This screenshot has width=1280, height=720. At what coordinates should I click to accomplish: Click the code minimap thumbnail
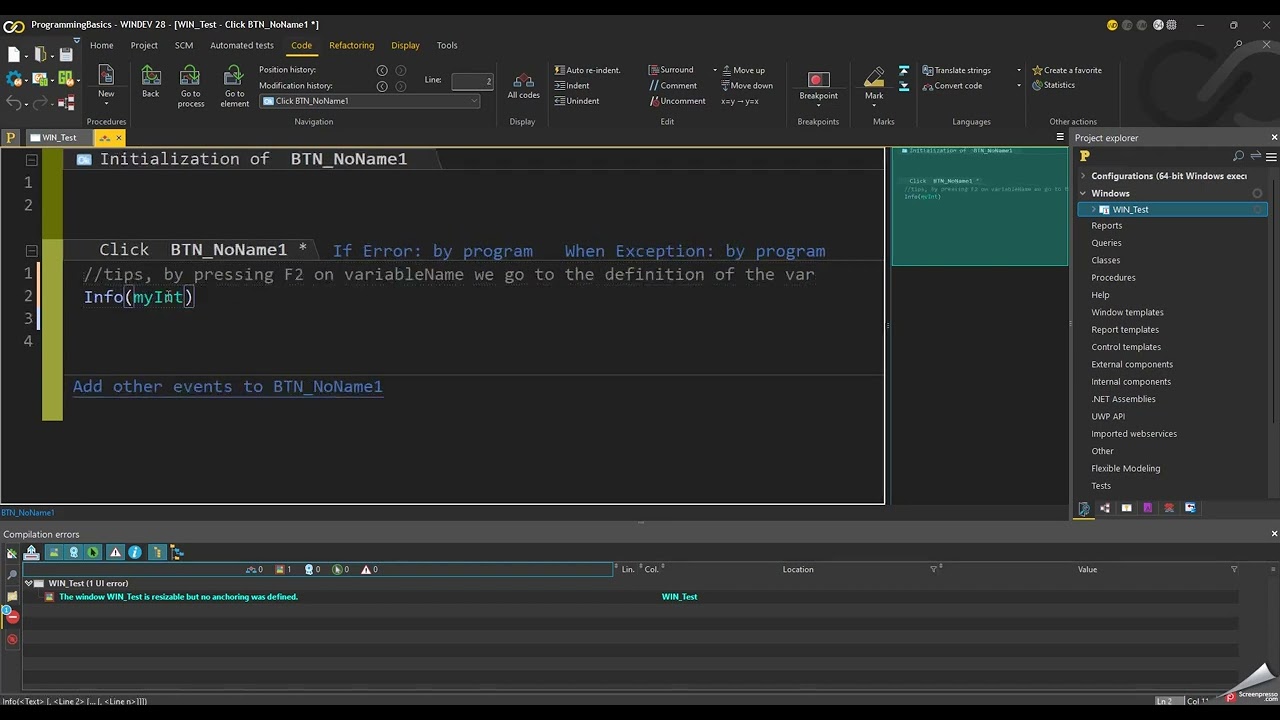click(x=979, y=206)
